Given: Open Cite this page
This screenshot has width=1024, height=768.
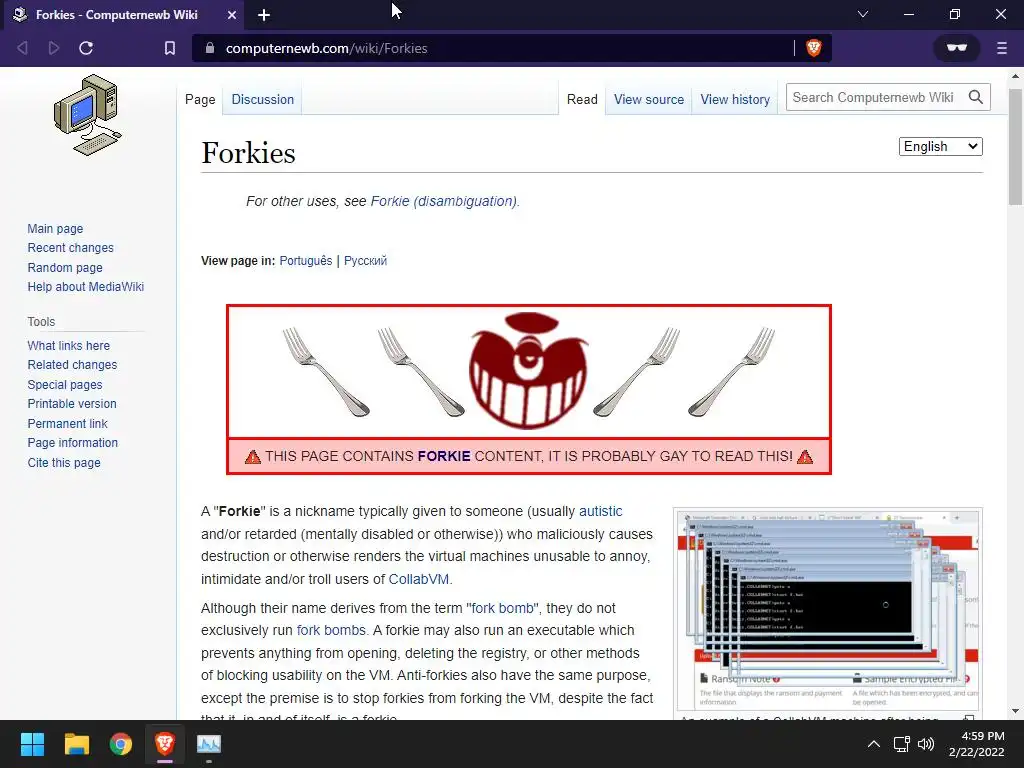Looking at the screenshot, I should click(64, 462).
